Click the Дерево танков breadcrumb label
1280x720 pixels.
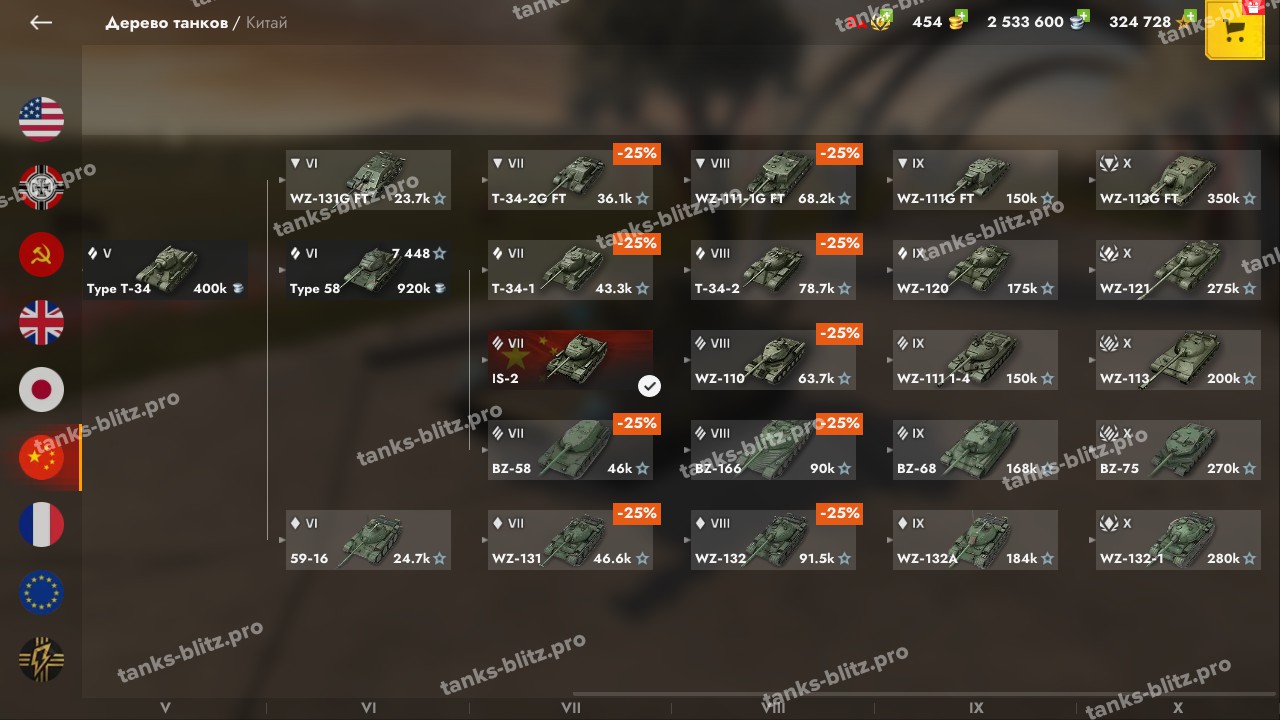[166, 22]
